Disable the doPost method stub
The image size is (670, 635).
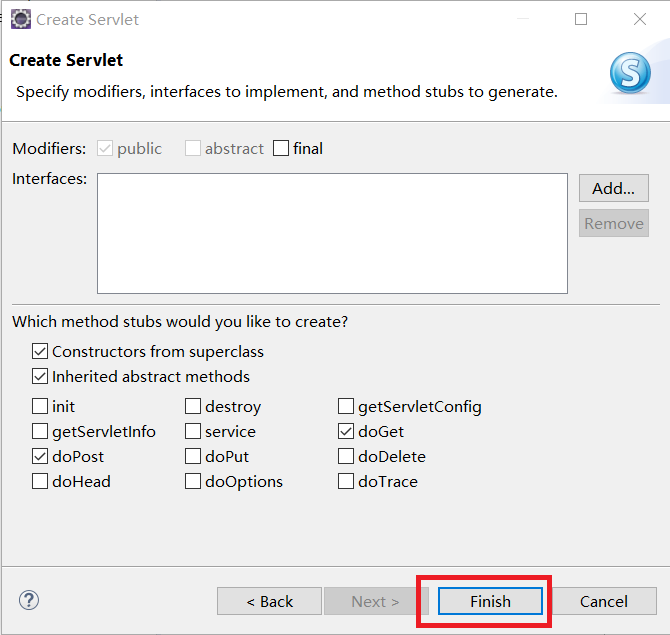tap(40, 457)
